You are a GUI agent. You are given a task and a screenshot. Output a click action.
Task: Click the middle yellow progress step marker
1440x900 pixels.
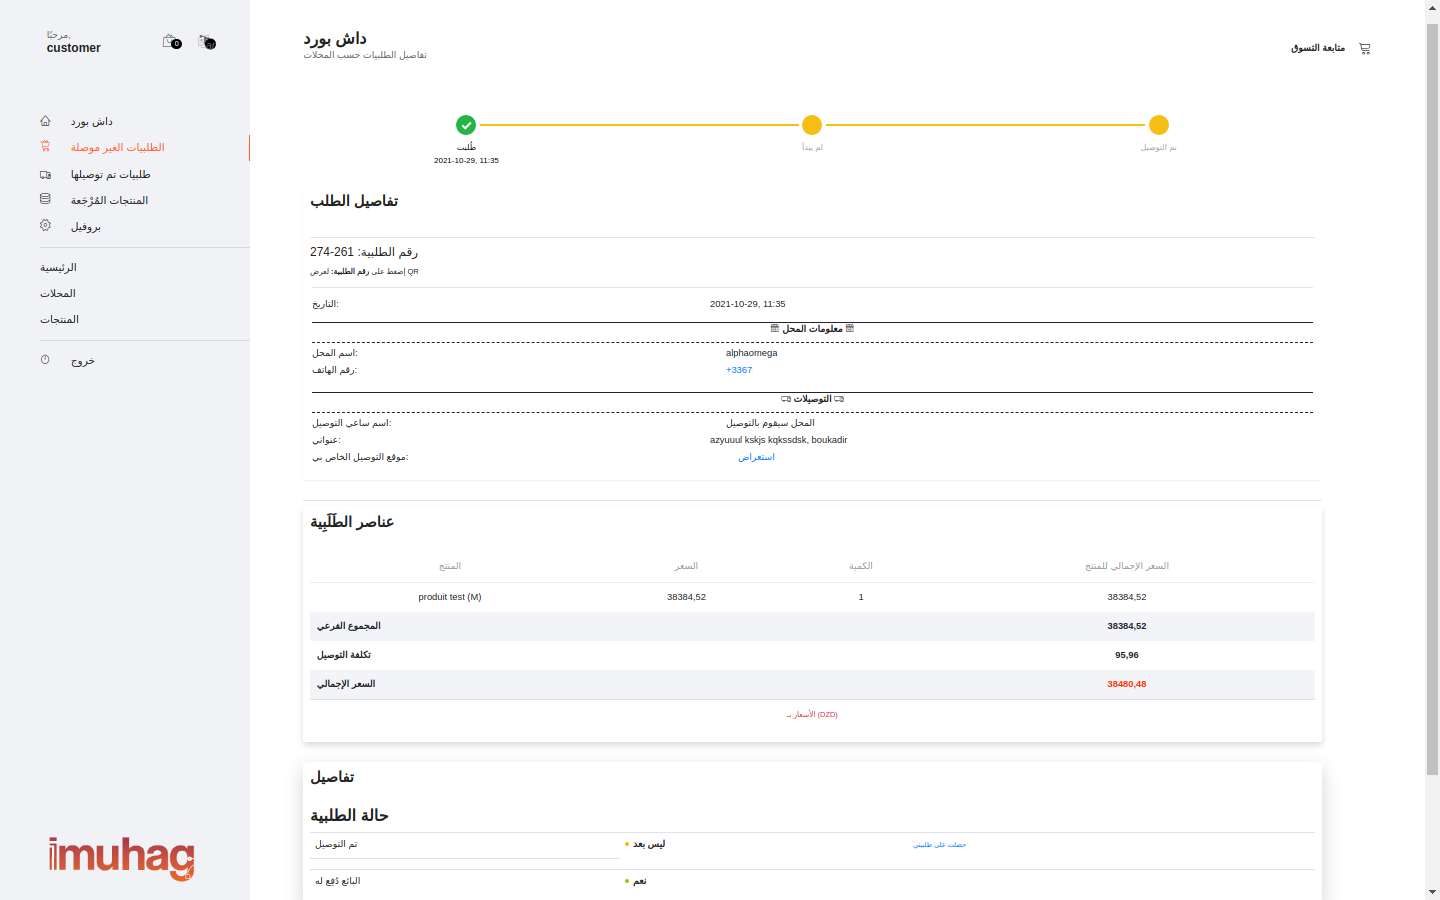tap(812, 125)
